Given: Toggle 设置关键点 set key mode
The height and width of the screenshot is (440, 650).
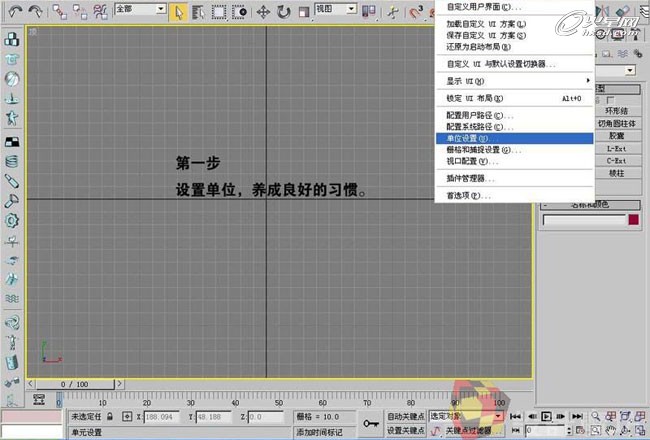Looking at the screenshot, I should (407, 431).
